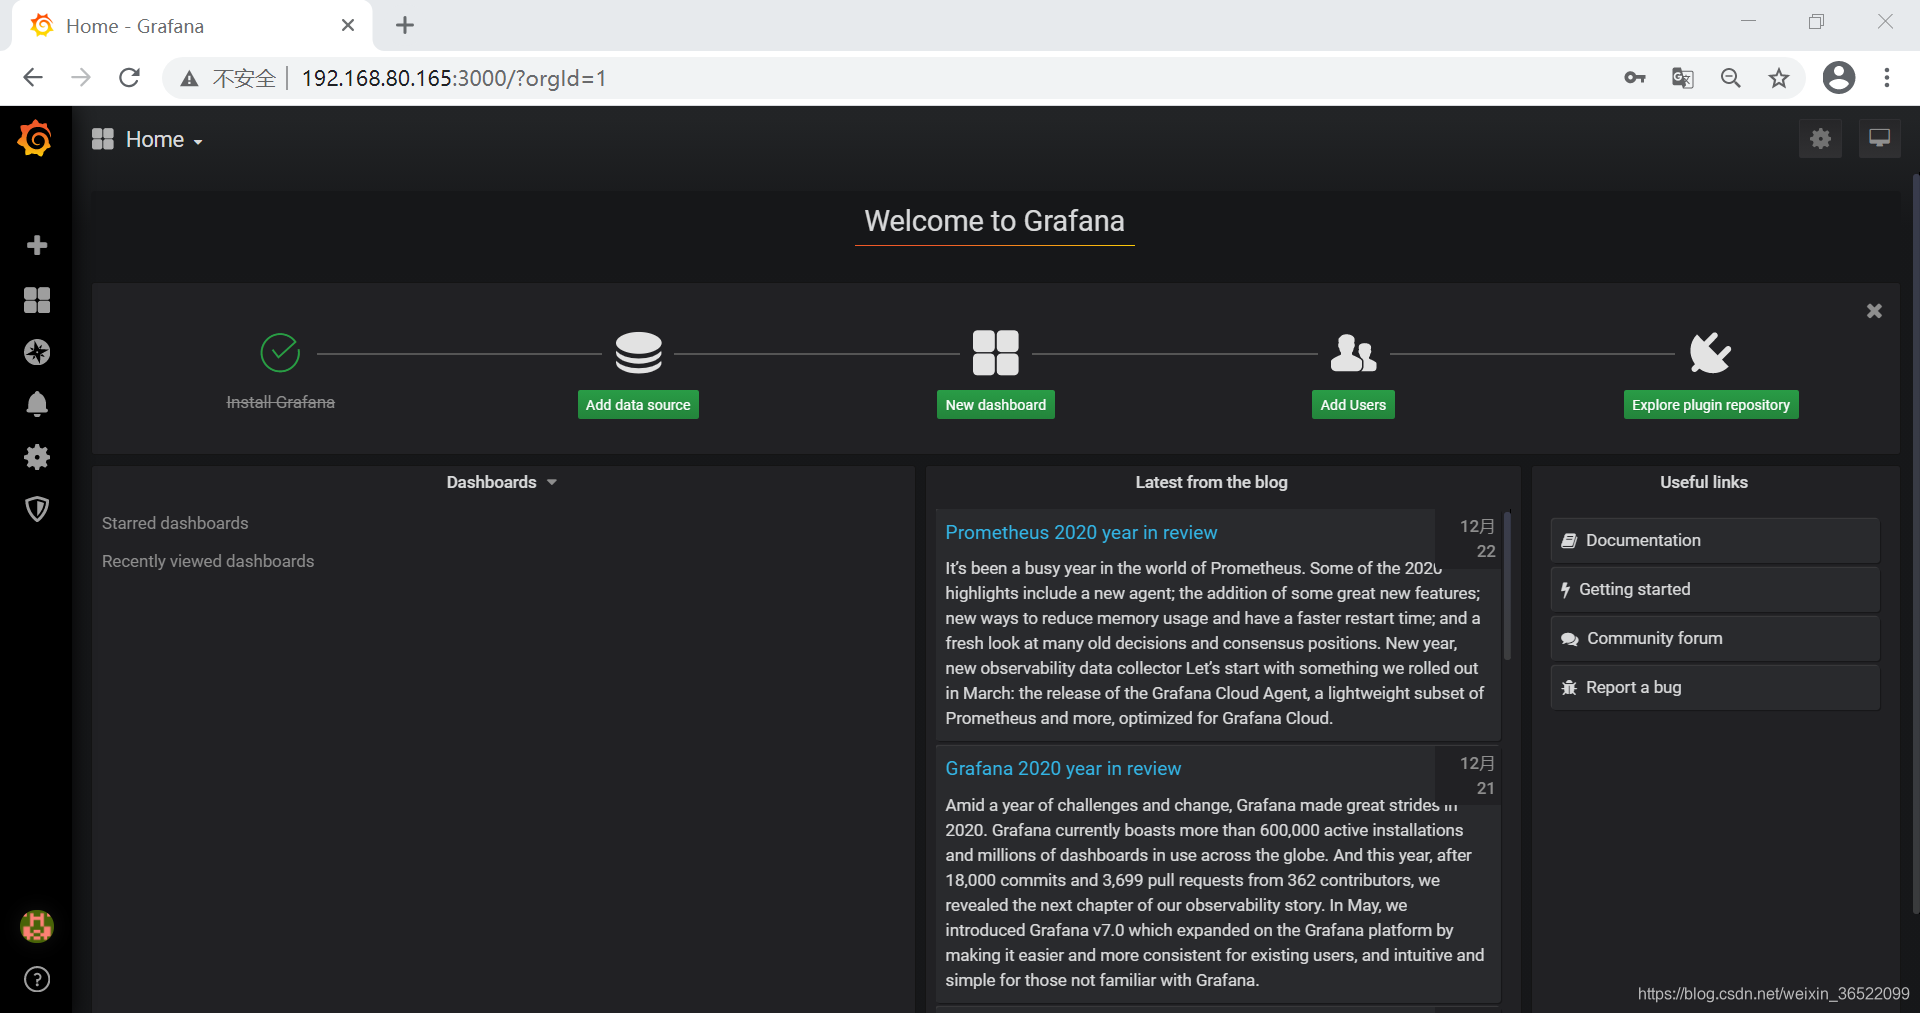The image size is (1920, 1013).
Task: Open the Getting started link
Action: [x=1715, y=589]
